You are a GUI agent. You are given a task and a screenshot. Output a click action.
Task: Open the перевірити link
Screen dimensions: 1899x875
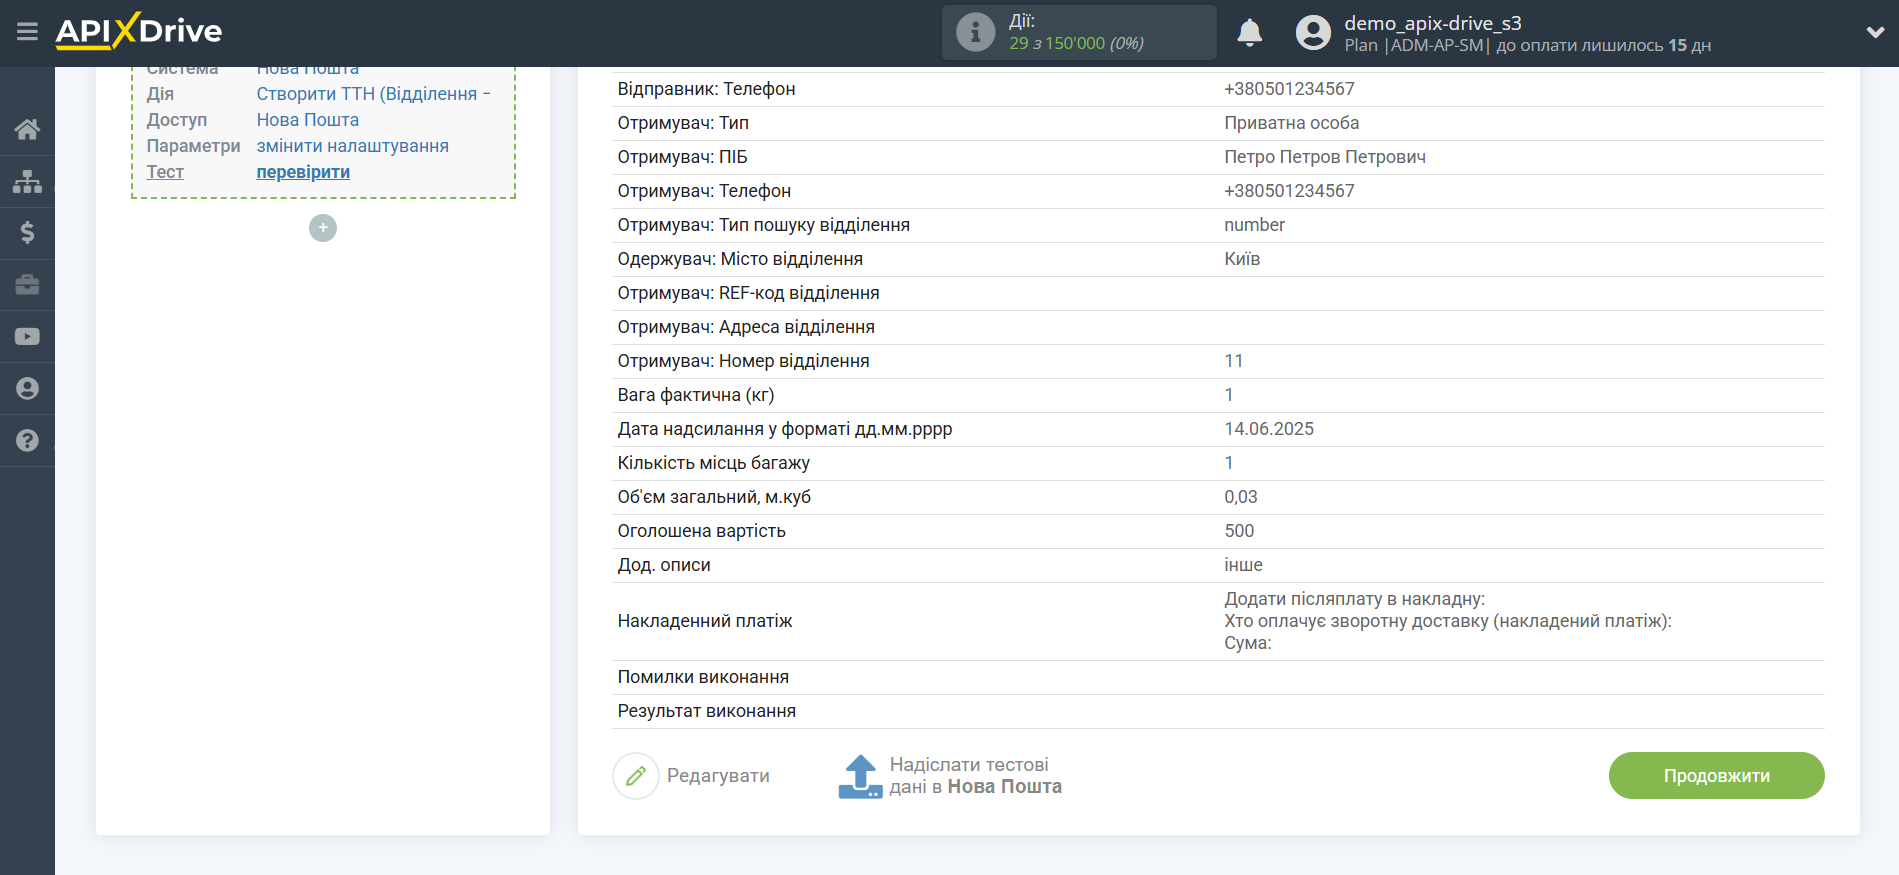(x=303, y=172)
